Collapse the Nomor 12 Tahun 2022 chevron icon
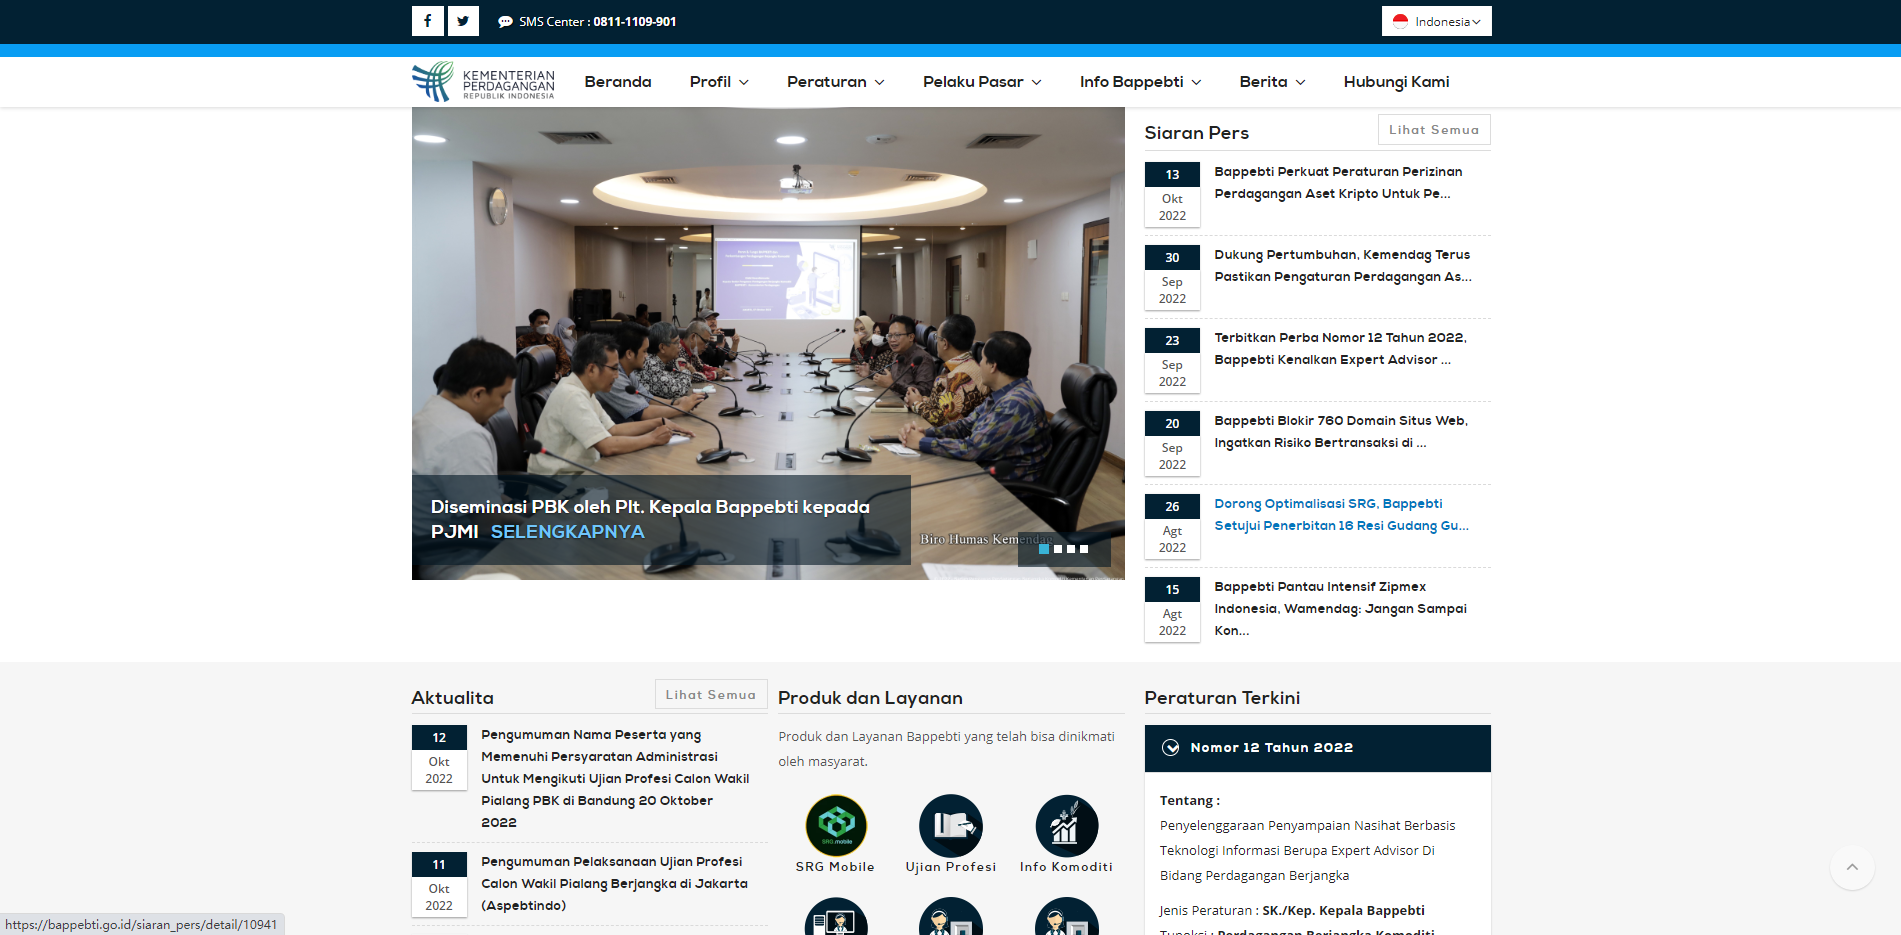 click(1170, 748)
